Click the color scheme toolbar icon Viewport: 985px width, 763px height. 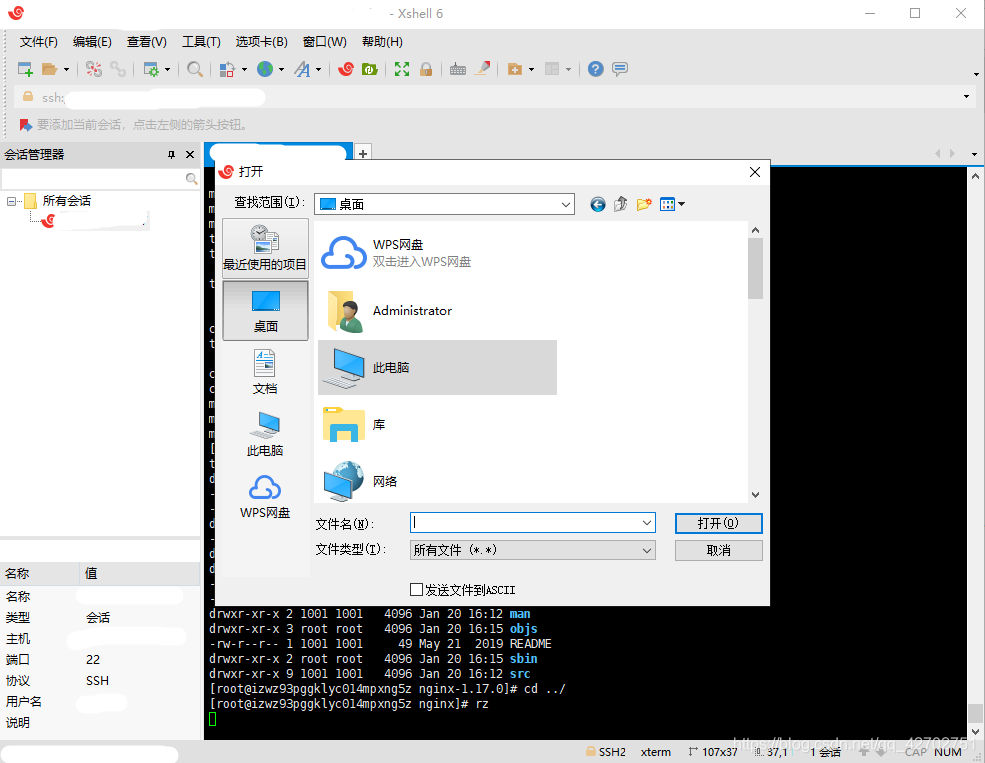coord(227,69)
